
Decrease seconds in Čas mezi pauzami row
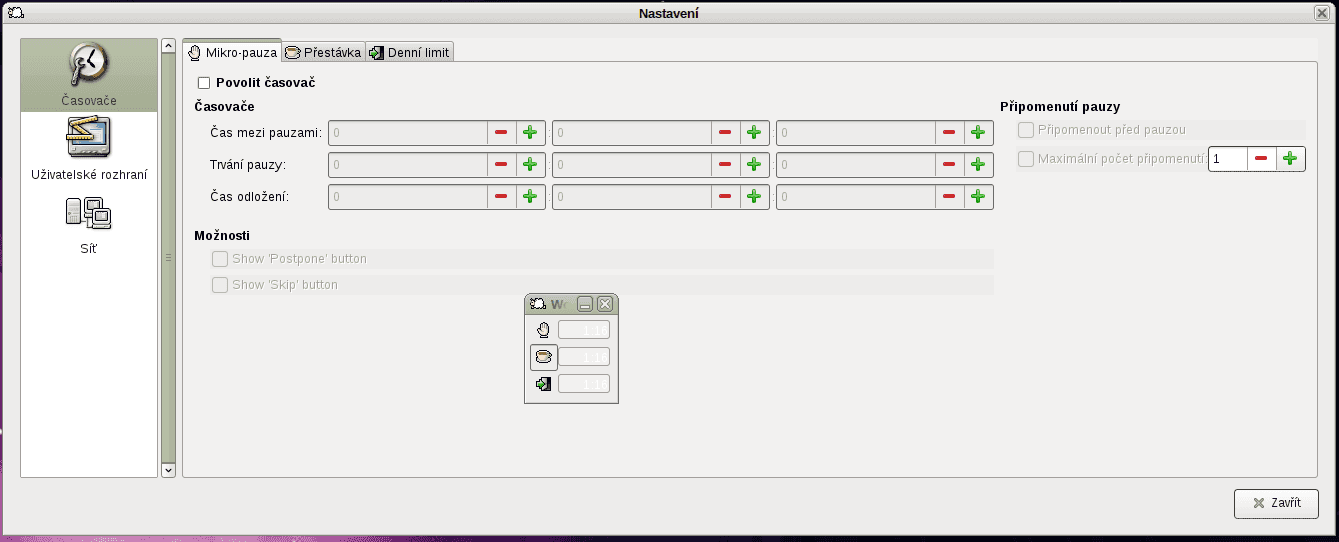(x=949, y=133)
